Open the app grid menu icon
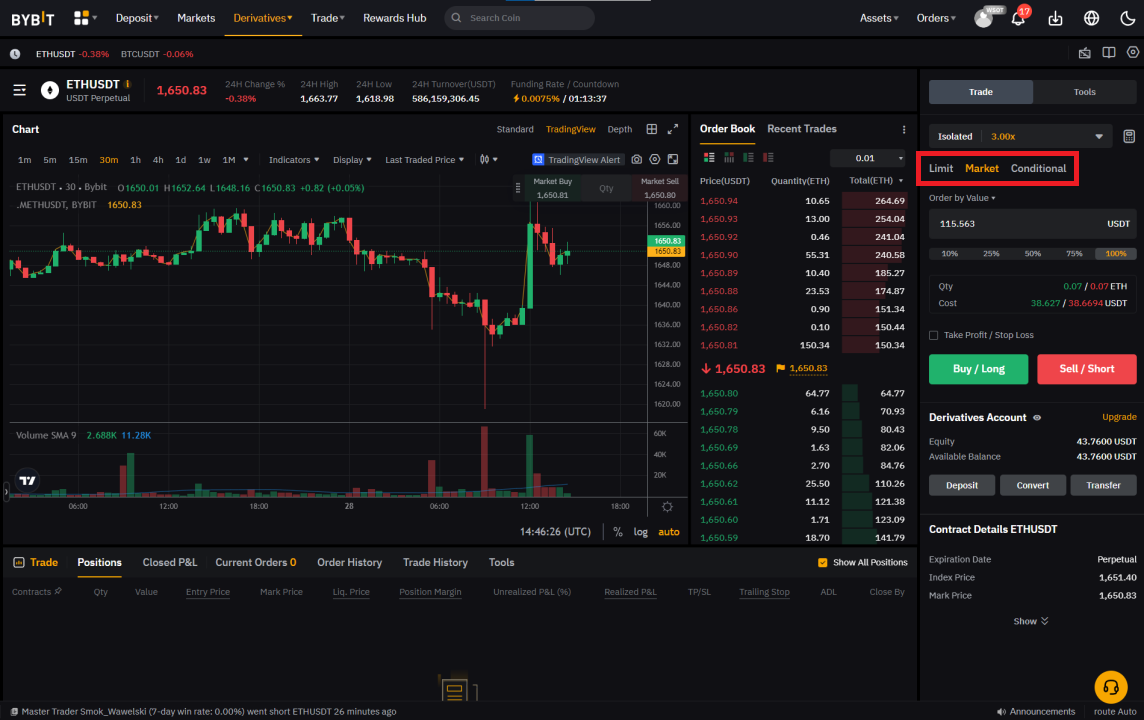The image size is (1144, 720). (x=81, y=18)
